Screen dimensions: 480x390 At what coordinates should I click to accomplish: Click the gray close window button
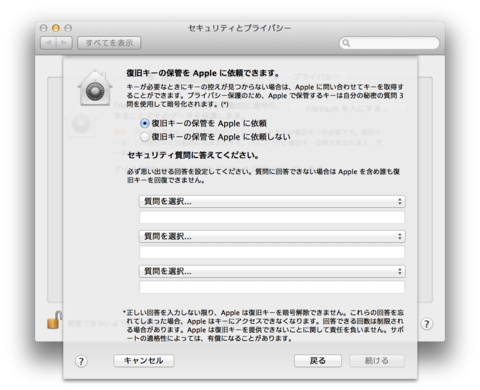[x=43, y=28]
